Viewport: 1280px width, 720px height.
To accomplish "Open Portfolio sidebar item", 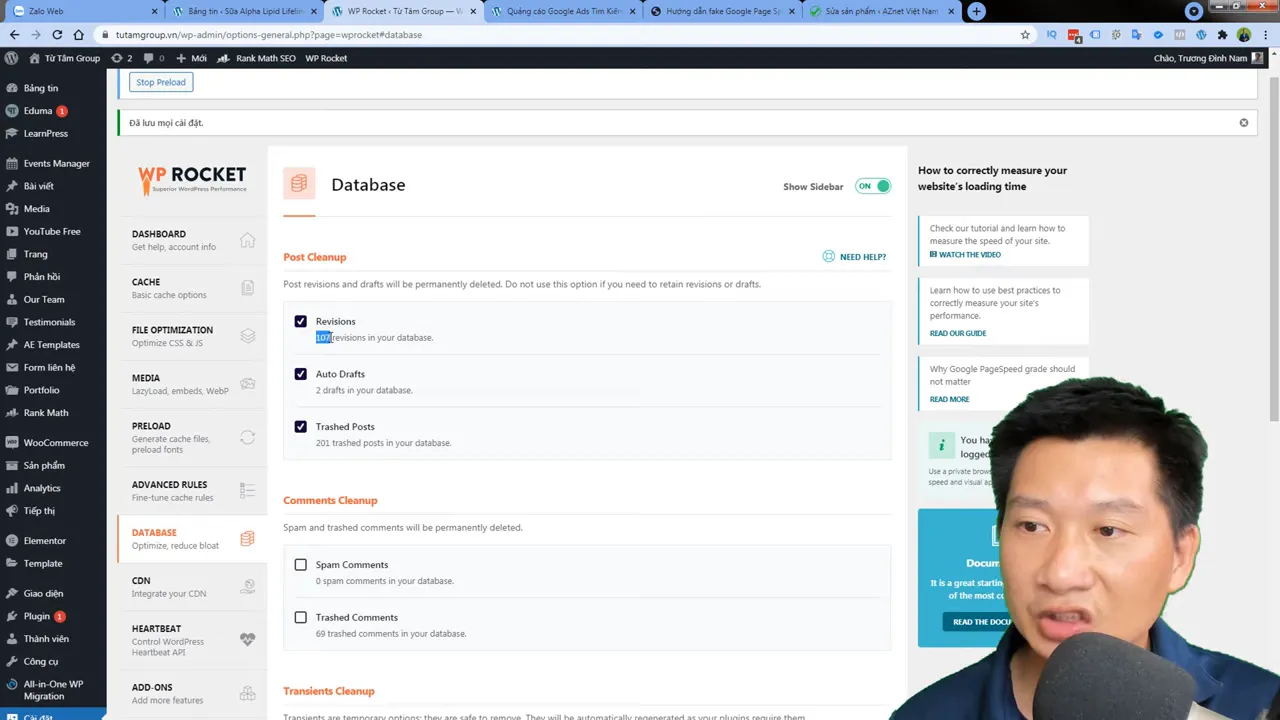I will (x=41, y=390).
